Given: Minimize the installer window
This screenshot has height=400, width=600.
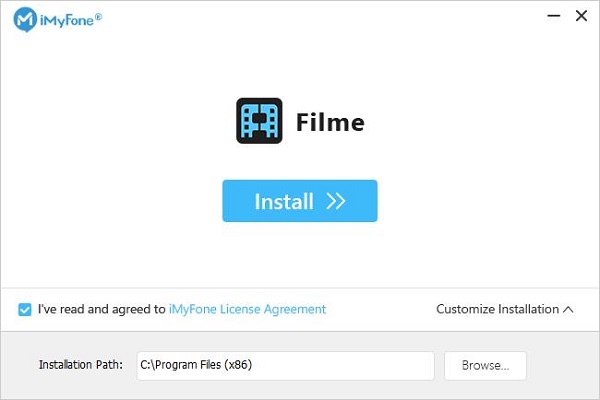Looking at the screenshot, I should click(x=549, y=17).
